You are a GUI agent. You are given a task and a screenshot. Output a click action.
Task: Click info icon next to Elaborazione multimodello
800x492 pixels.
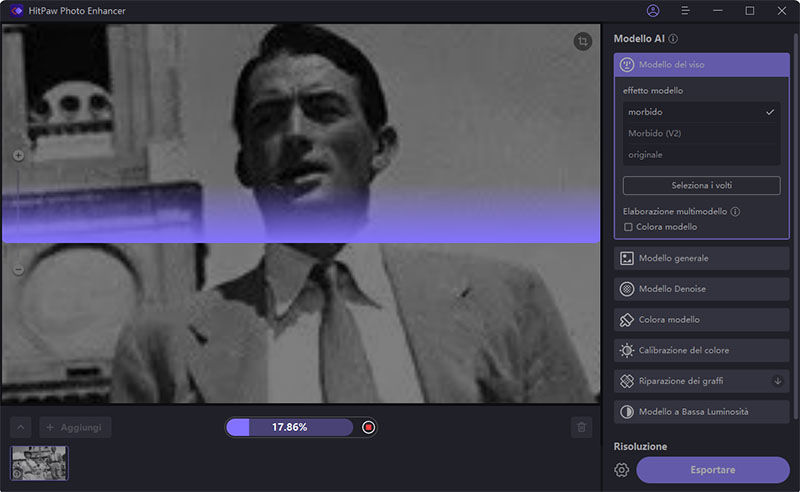(735, 211)
